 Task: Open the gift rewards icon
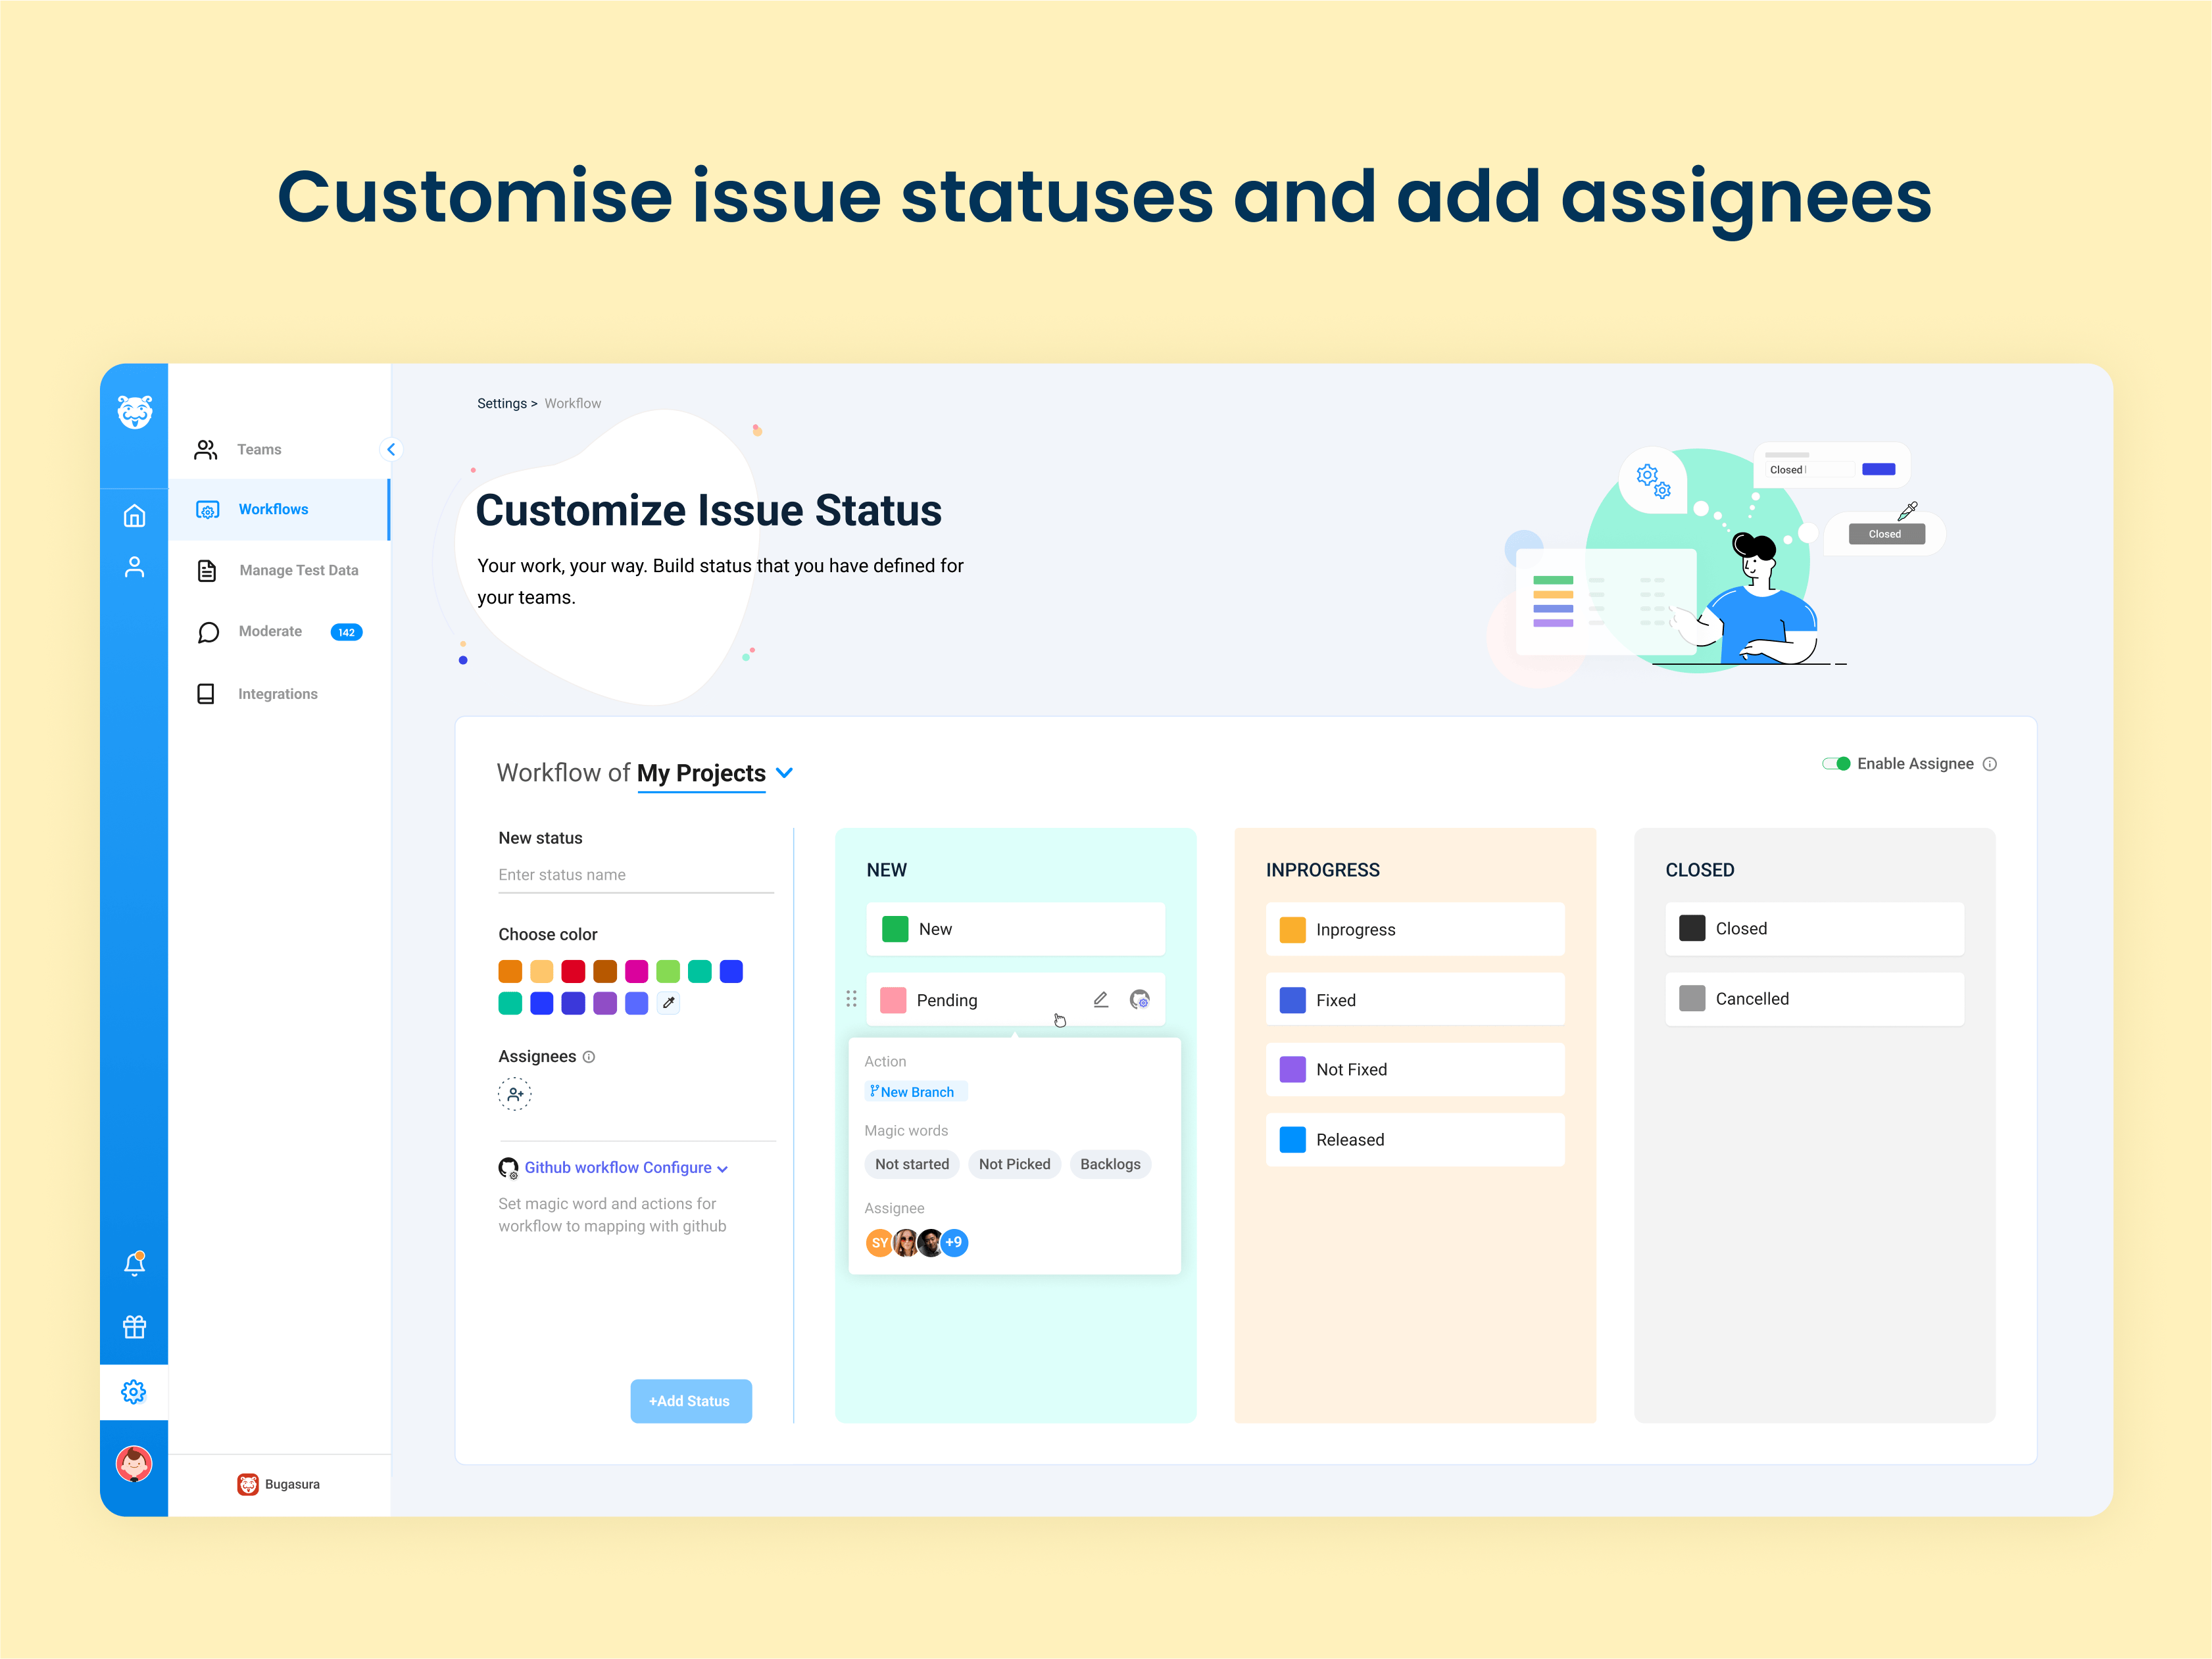134,1327
